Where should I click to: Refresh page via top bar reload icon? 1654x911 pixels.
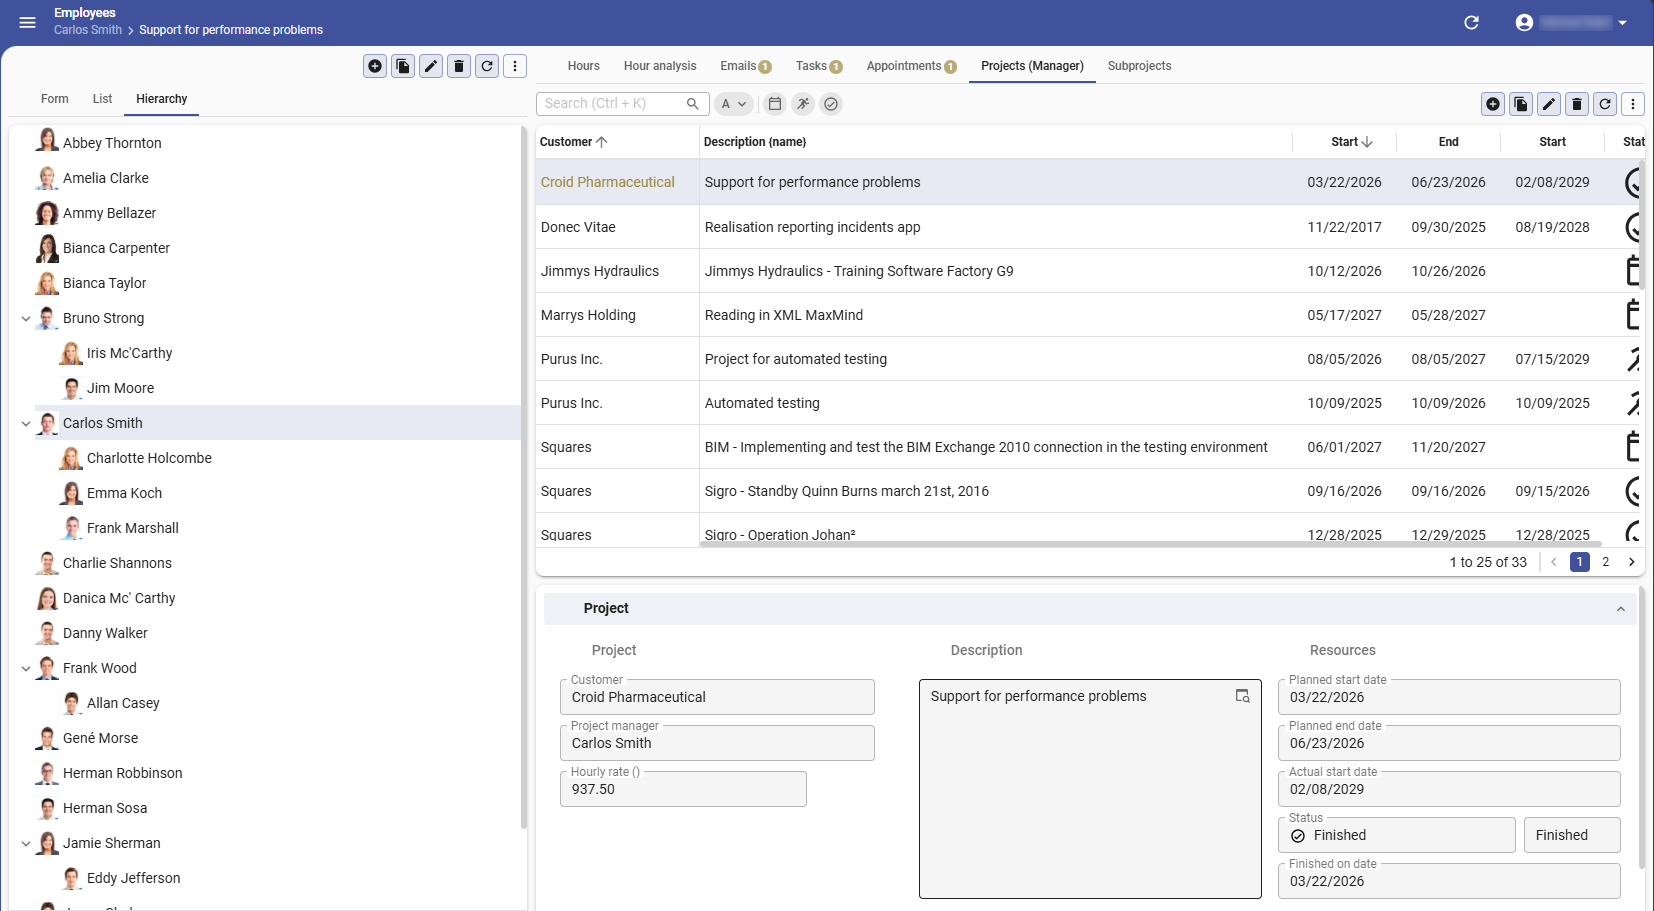click(1471, 22)
